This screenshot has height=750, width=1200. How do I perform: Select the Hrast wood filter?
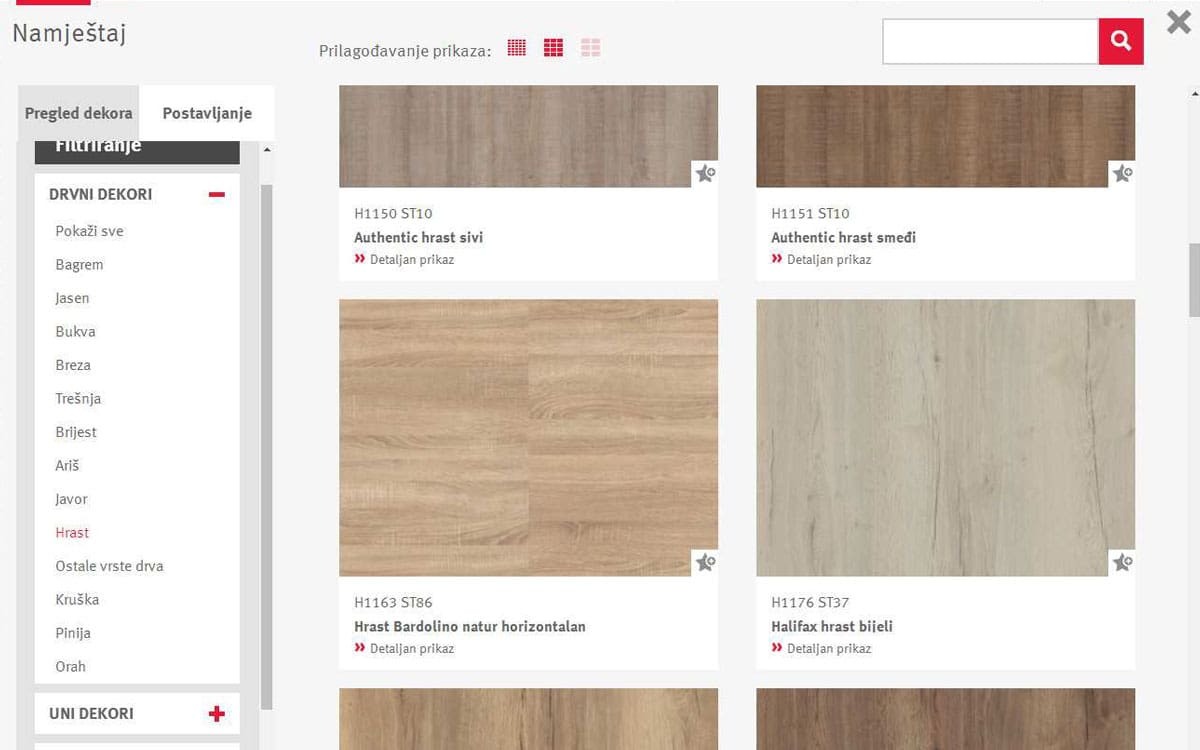pos(72,533)
